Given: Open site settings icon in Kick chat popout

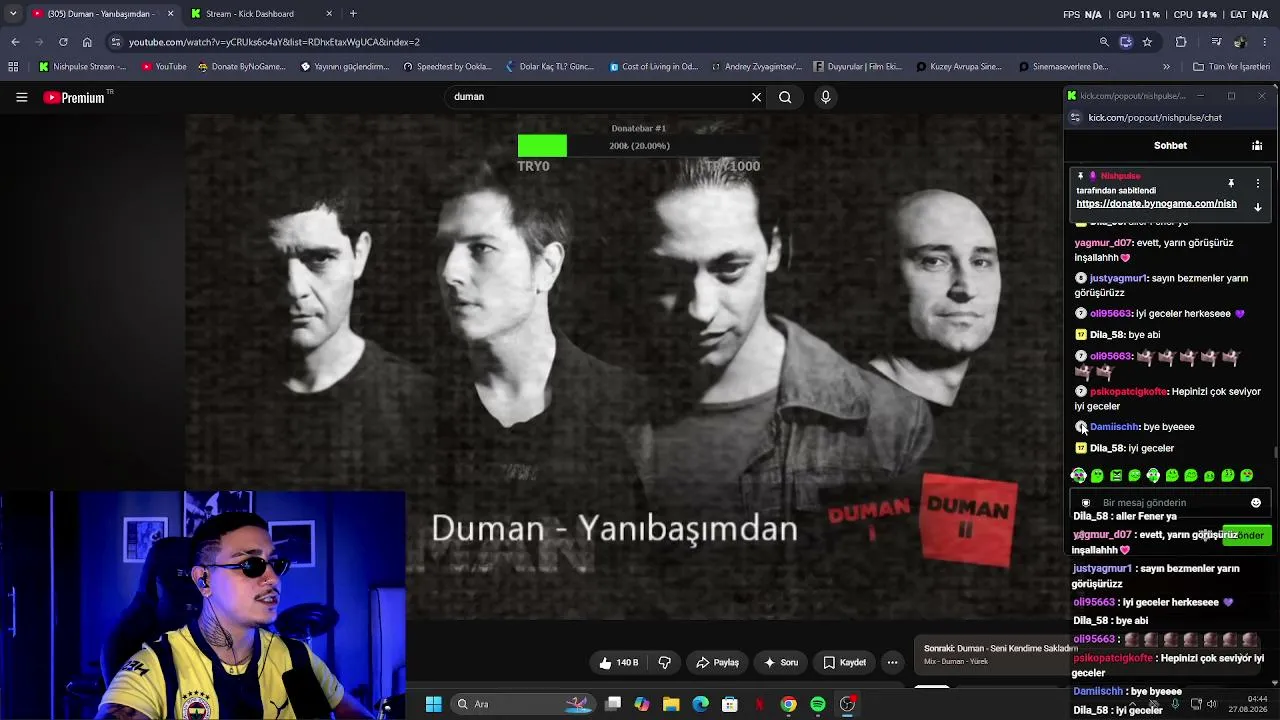Looking at the screenshot, I should point(1075,118).
